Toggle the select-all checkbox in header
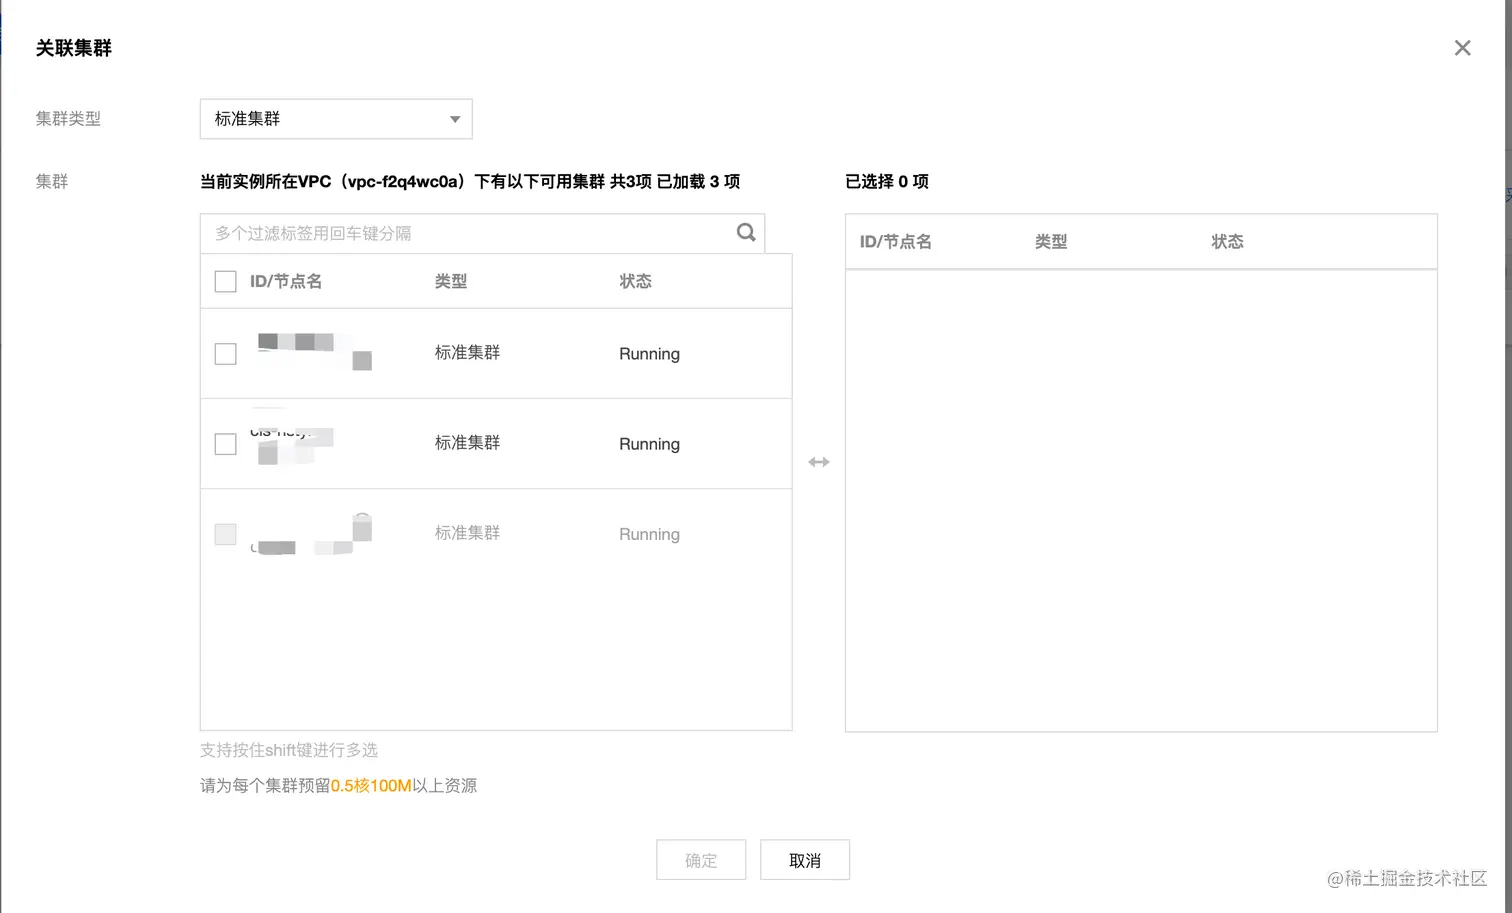 click(226, 282)
